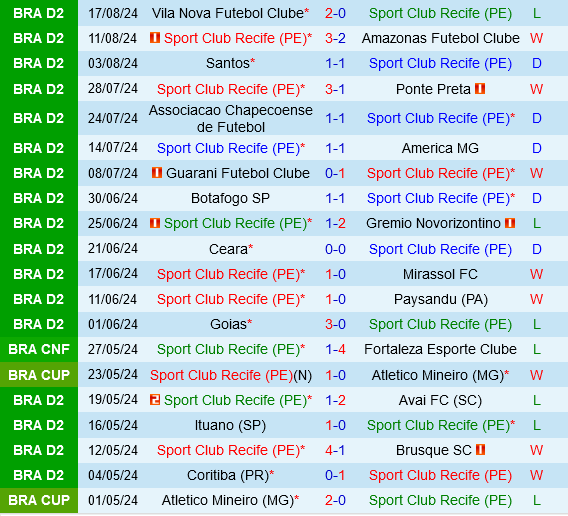Image resolution: width=568 pixels, height=516 pixels.
Task: Click the BRA CUP label in the 23/05/24 row
Action: pos(39,375)
